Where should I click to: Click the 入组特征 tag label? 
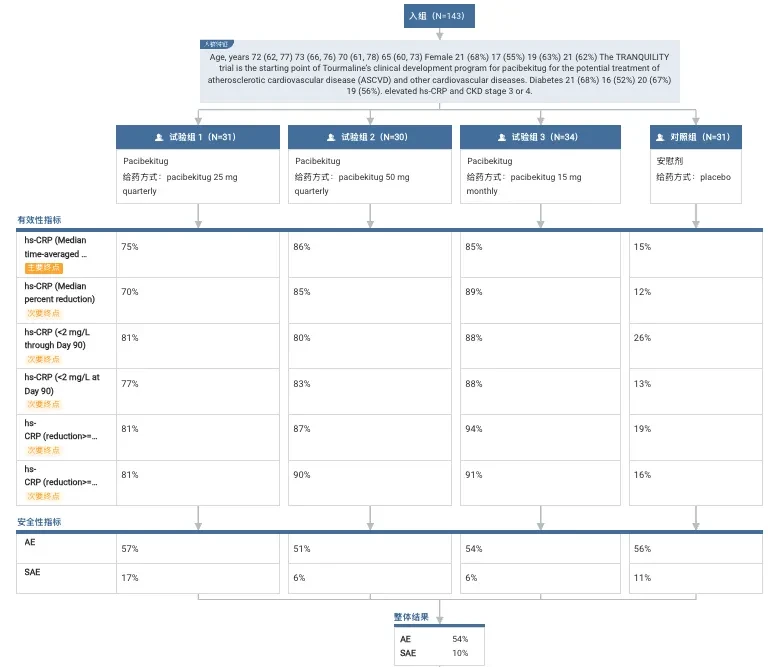click(x=216, y=44)
